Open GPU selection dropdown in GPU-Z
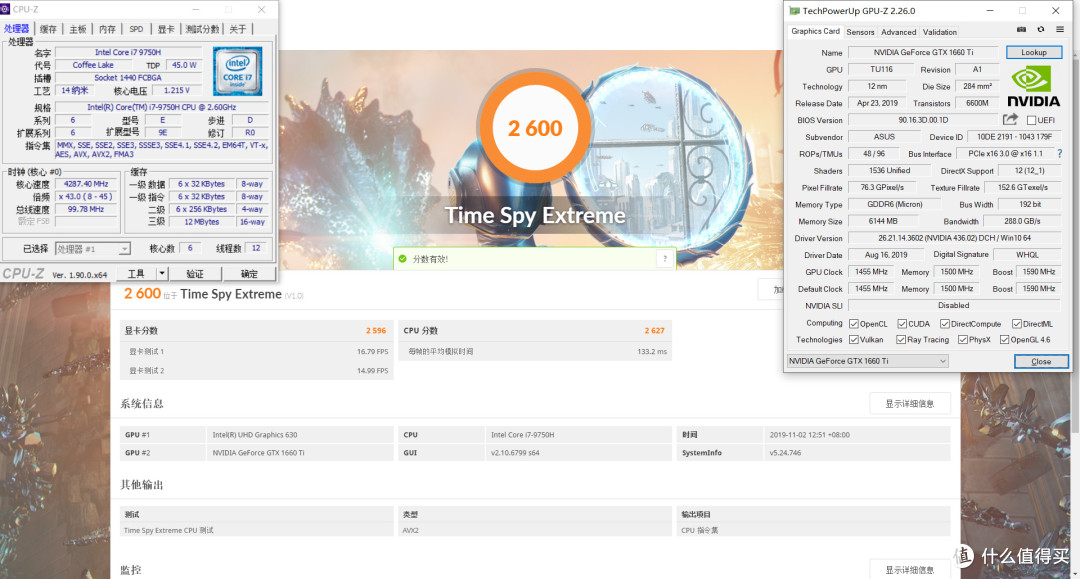 tap(868, 361)
